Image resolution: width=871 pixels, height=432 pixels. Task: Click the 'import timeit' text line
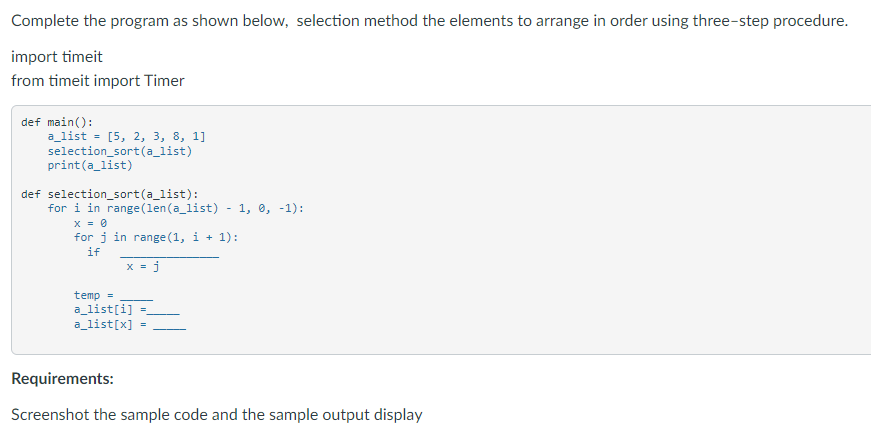pyautogui.click(x=57, y=57)
